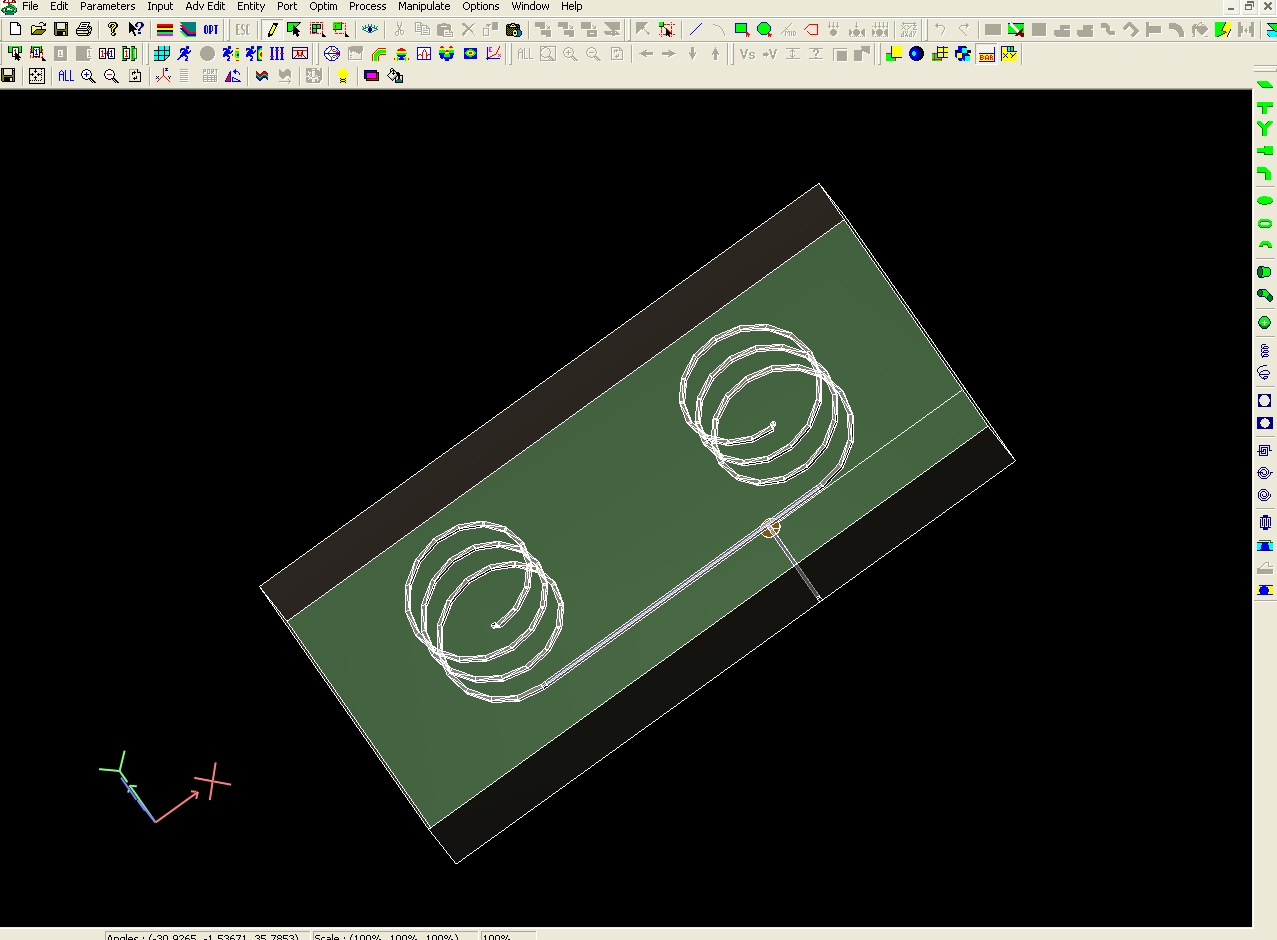Pick the red polygon outline tool
This screenshot has height=940, width=1277.
811,30
